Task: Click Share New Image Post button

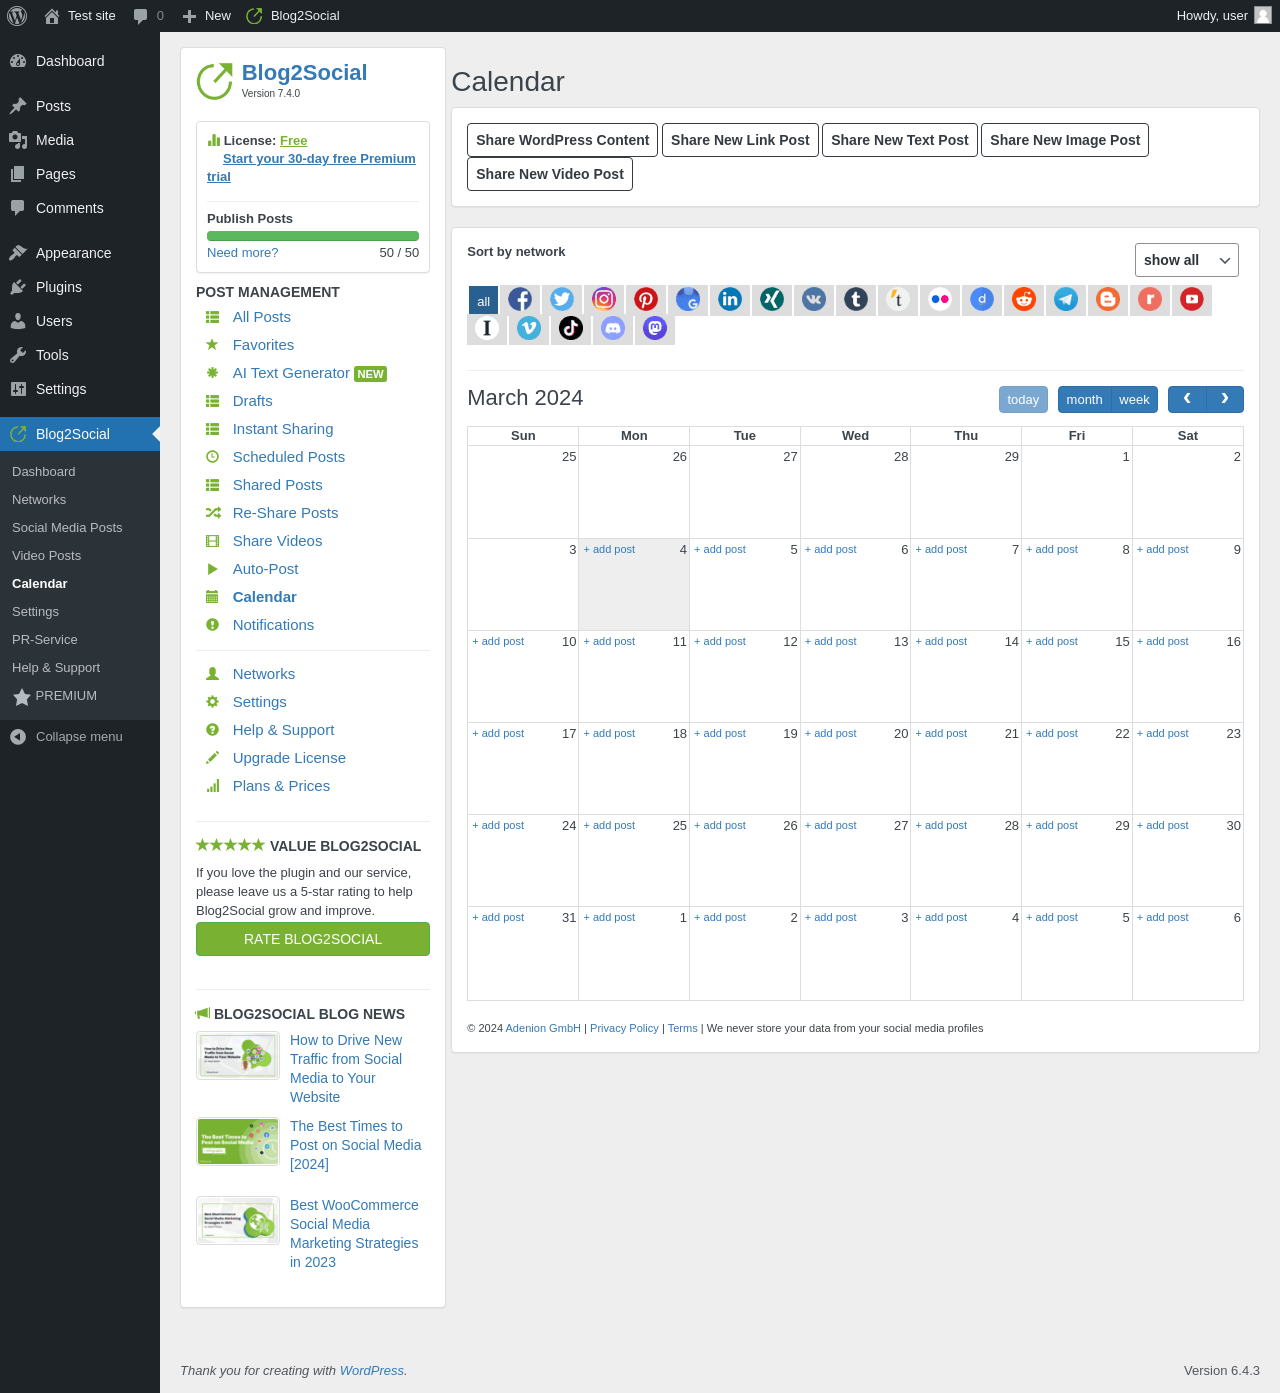Action: click(1065, 140)
